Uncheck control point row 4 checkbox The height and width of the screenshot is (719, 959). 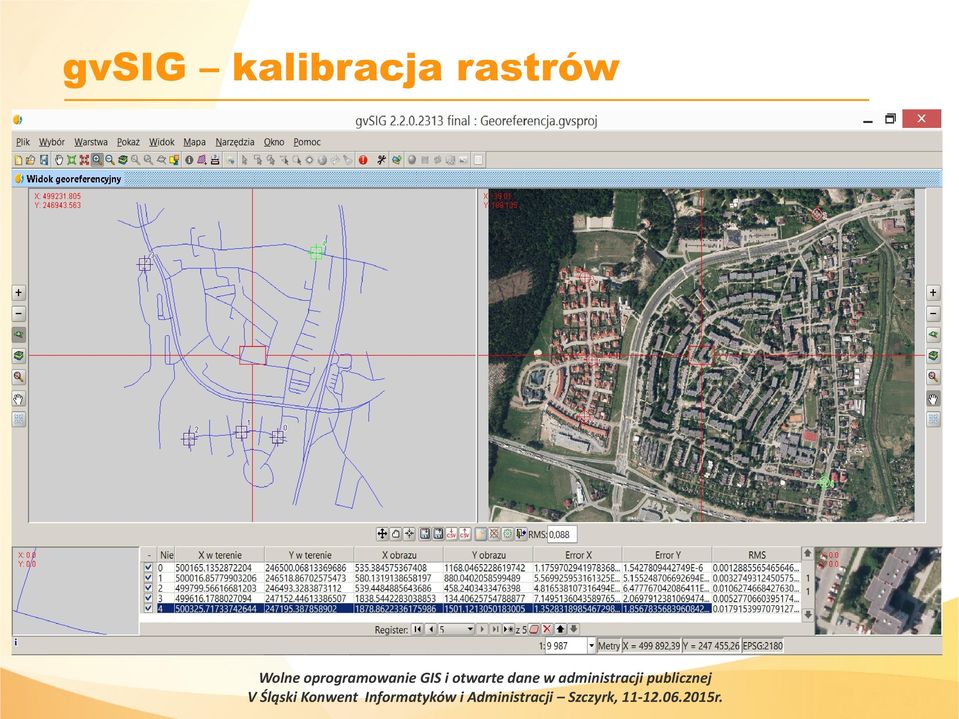tap(148, 608)
